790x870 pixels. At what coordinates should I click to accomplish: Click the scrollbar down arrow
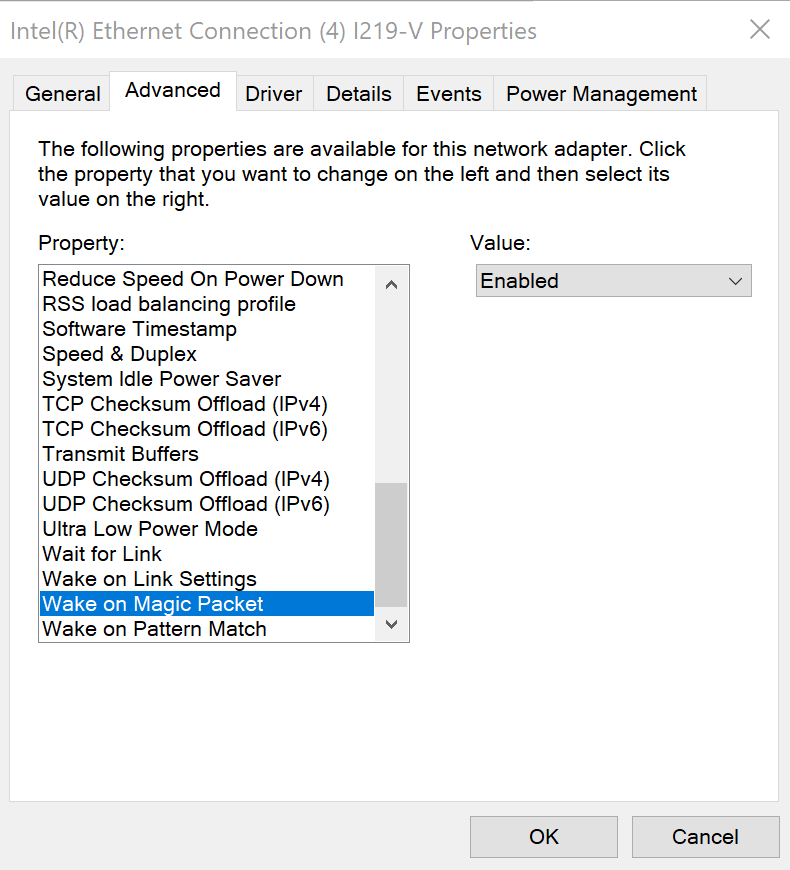pyautogui.click(x=391, y=624)
